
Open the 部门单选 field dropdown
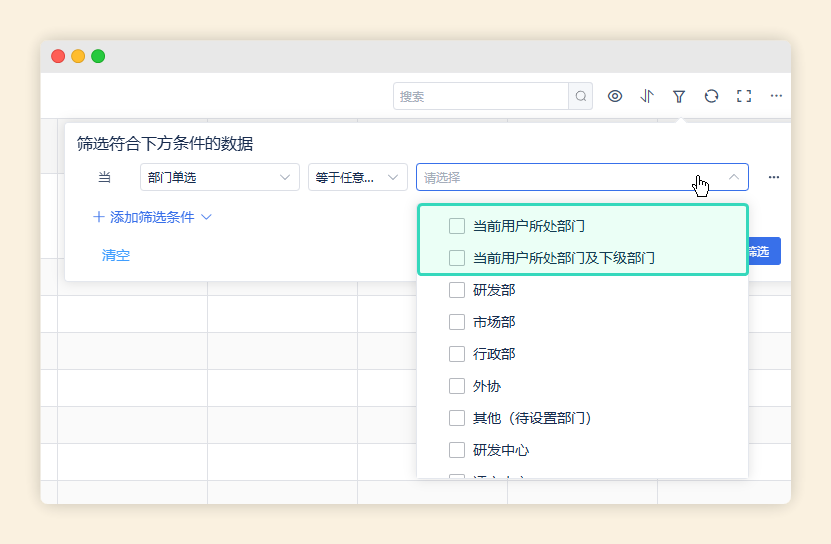(220, 177)
